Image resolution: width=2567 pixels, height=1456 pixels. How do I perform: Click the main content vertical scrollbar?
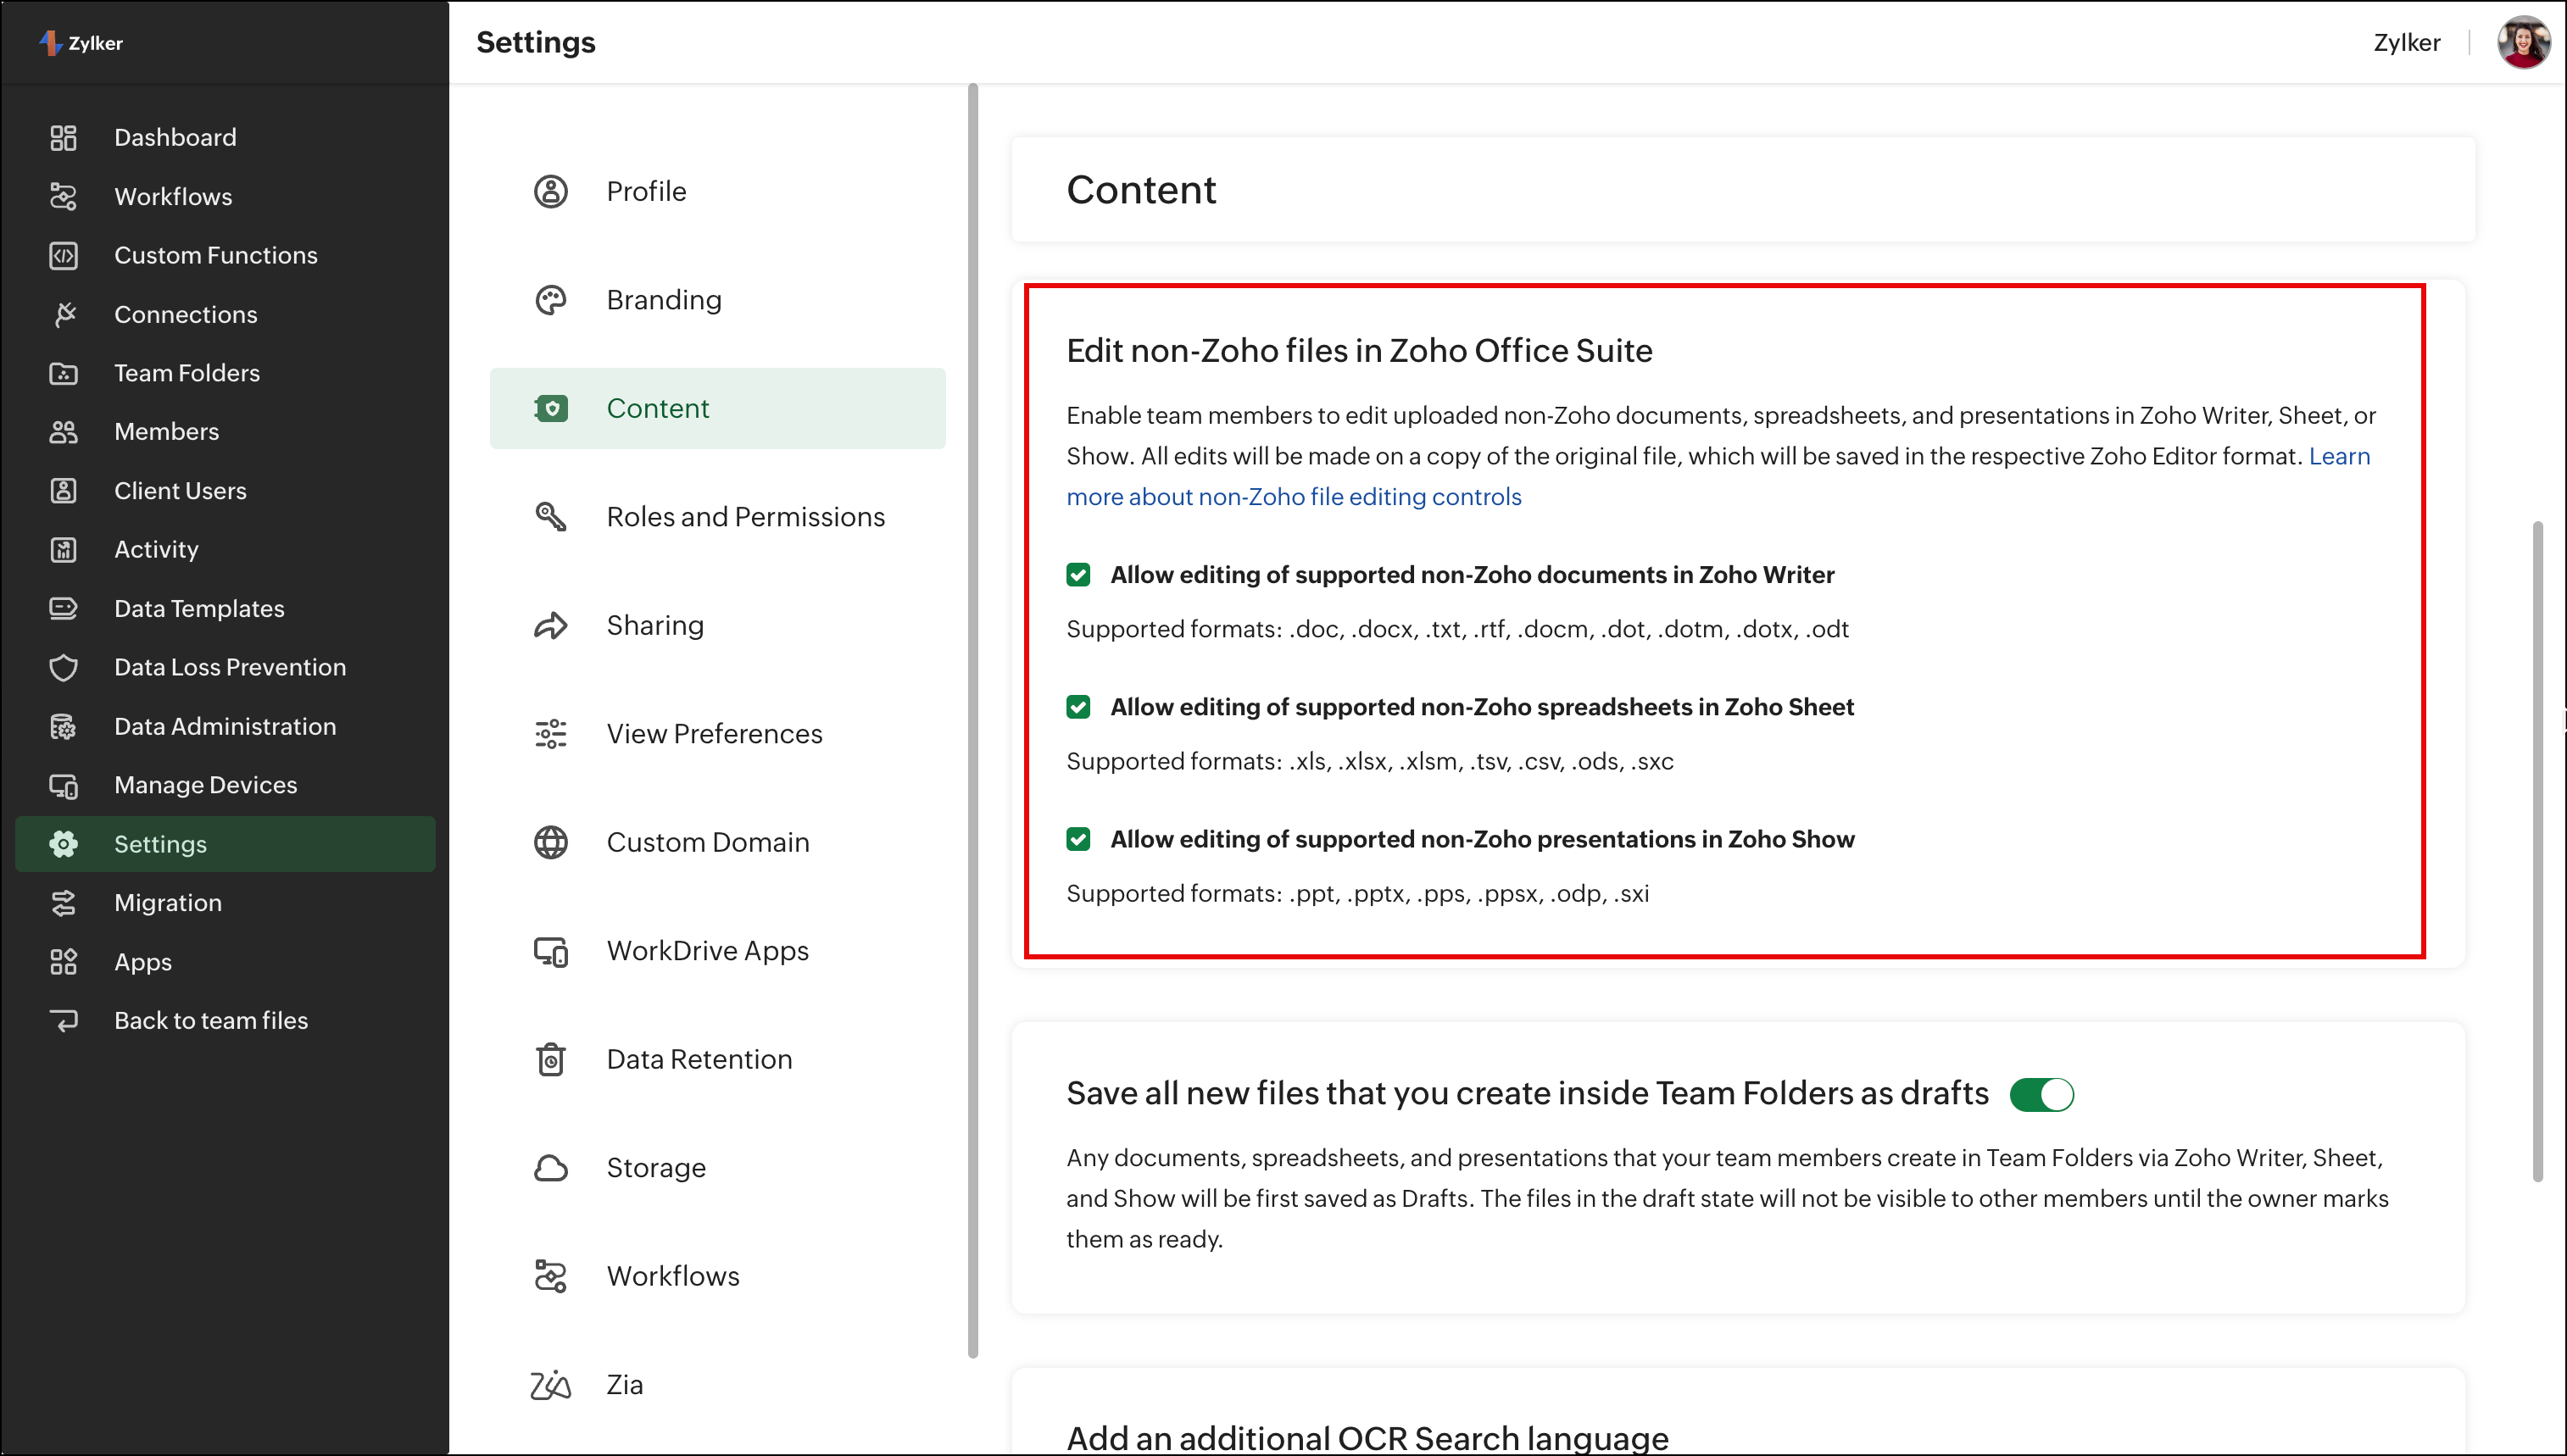point(2537,850)
